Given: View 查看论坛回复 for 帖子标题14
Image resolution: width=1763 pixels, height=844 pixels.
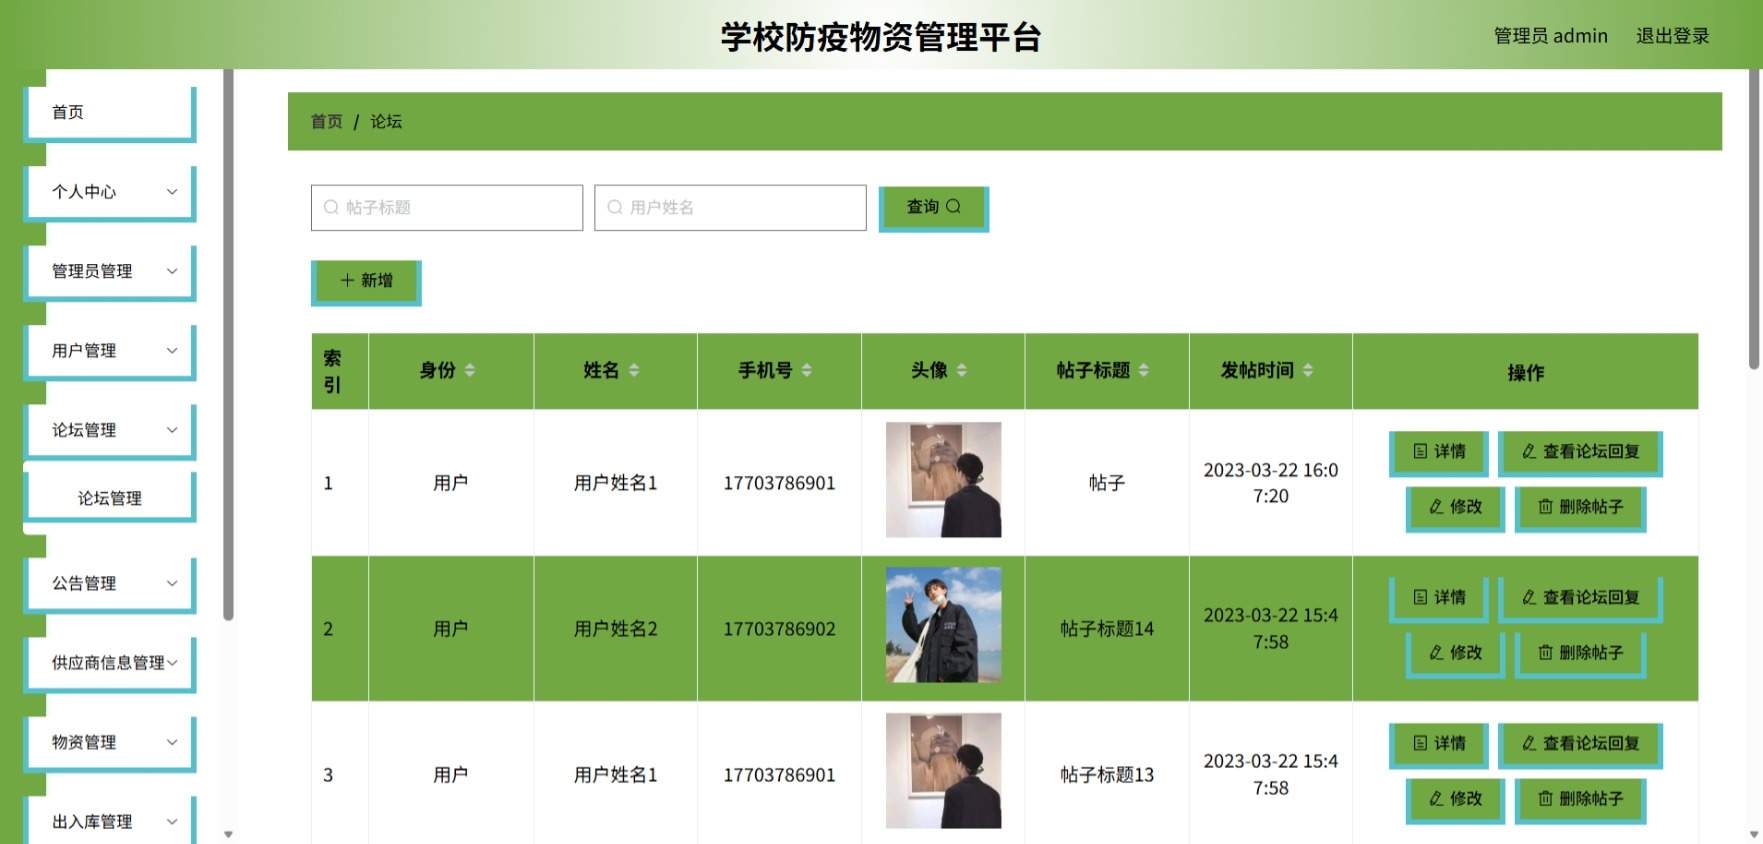Looking at the screenshot, I should pyautogui.click(x=1580, y=599).
